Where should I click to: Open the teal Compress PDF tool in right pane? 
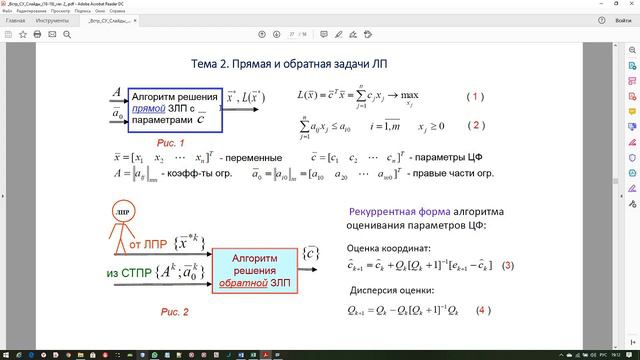(632, 173)
